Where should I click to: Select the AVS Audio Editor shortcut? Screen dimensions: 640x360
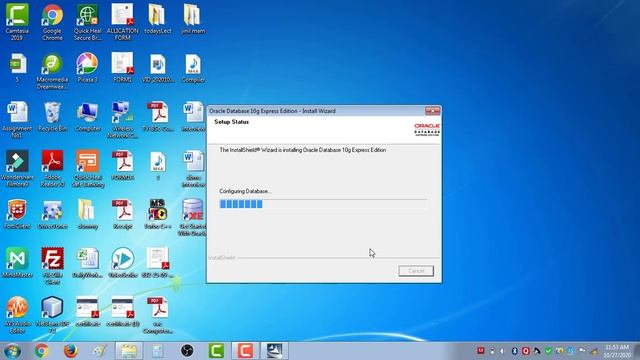[17, 315]
